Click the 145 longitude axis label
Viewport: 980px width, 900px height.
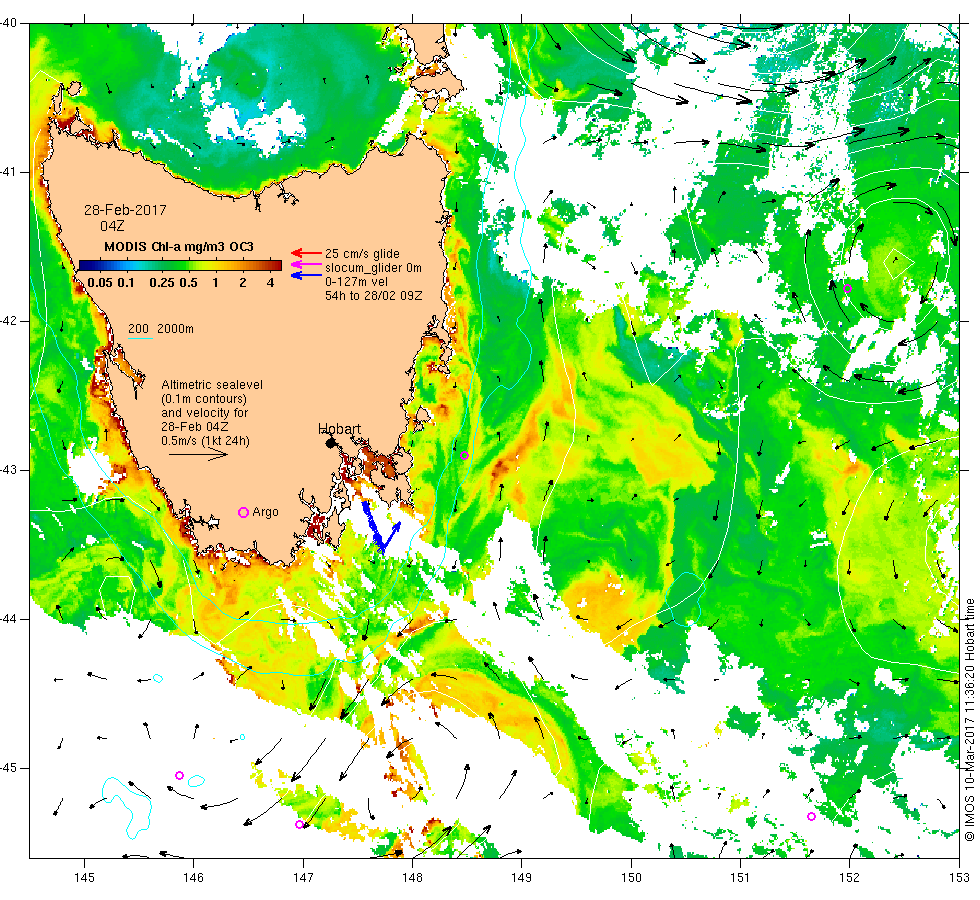[84, 878]
